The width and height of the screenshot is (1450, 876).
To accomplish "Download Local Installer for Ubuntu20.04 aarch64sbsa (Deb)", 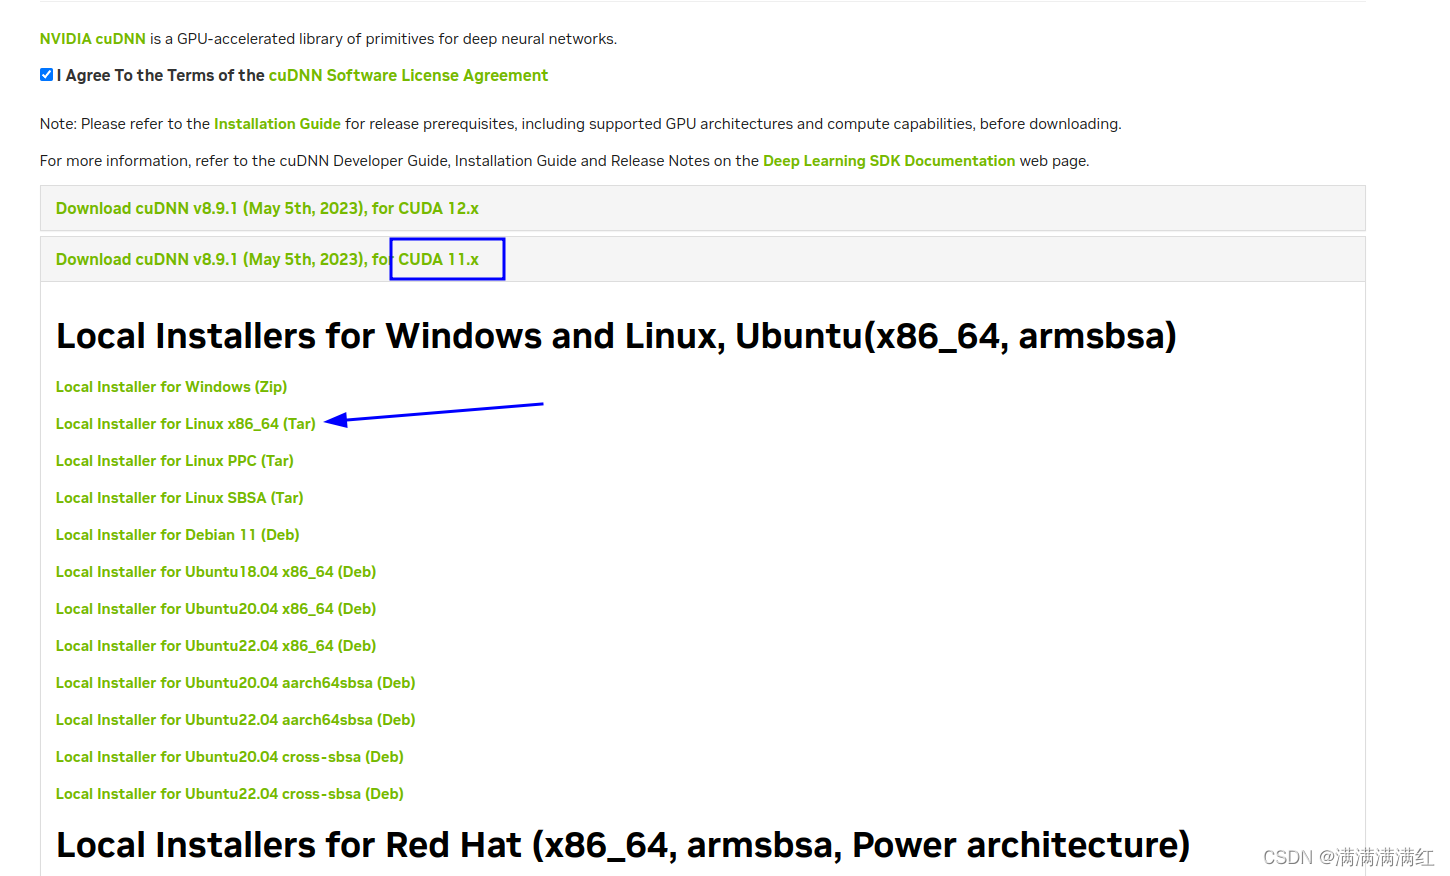I will tap(236, 683).
